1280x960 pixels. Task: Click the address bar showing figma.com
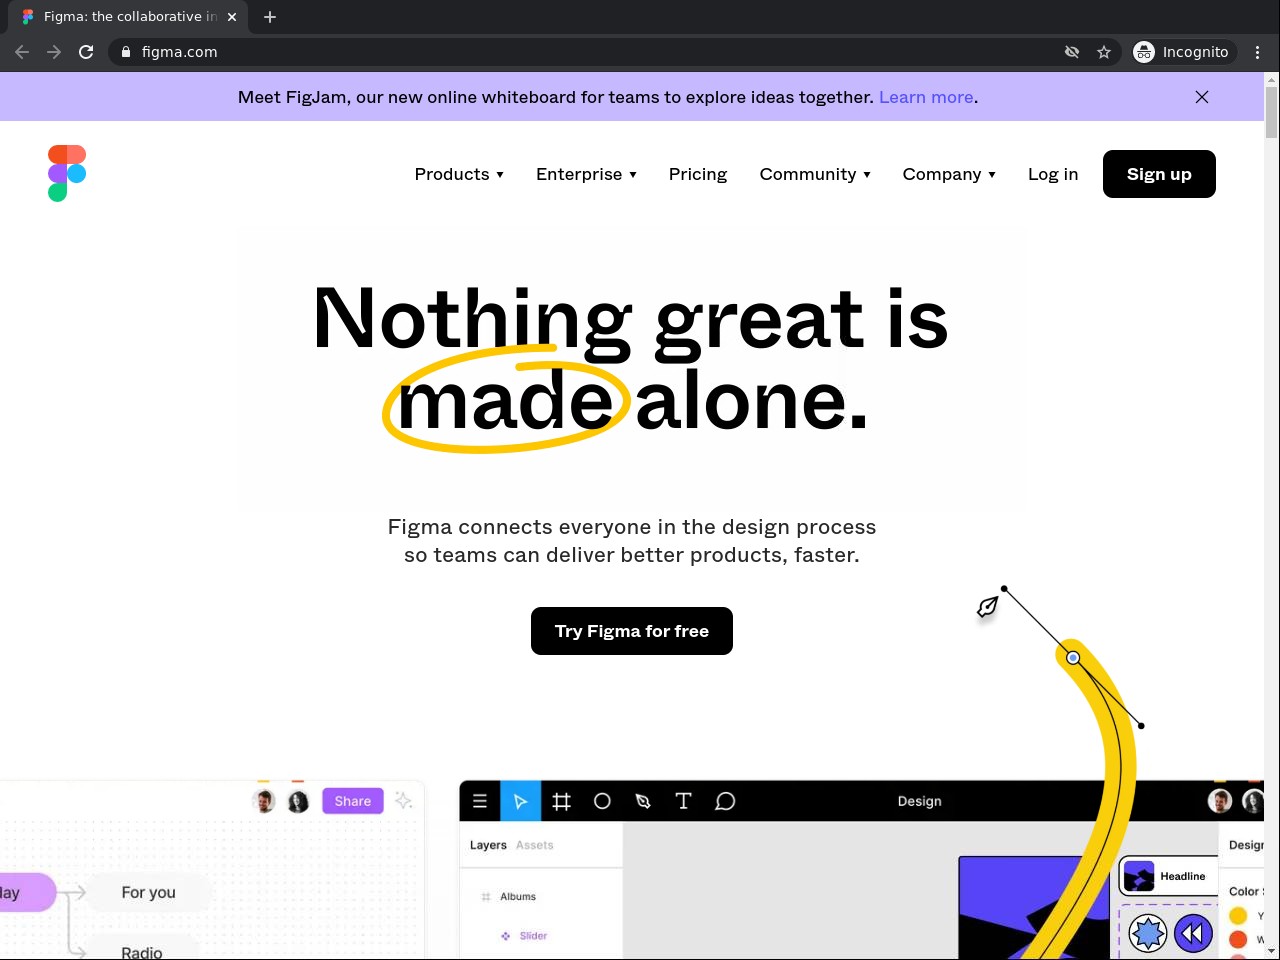pyautogui.click(x=590, y=52)
